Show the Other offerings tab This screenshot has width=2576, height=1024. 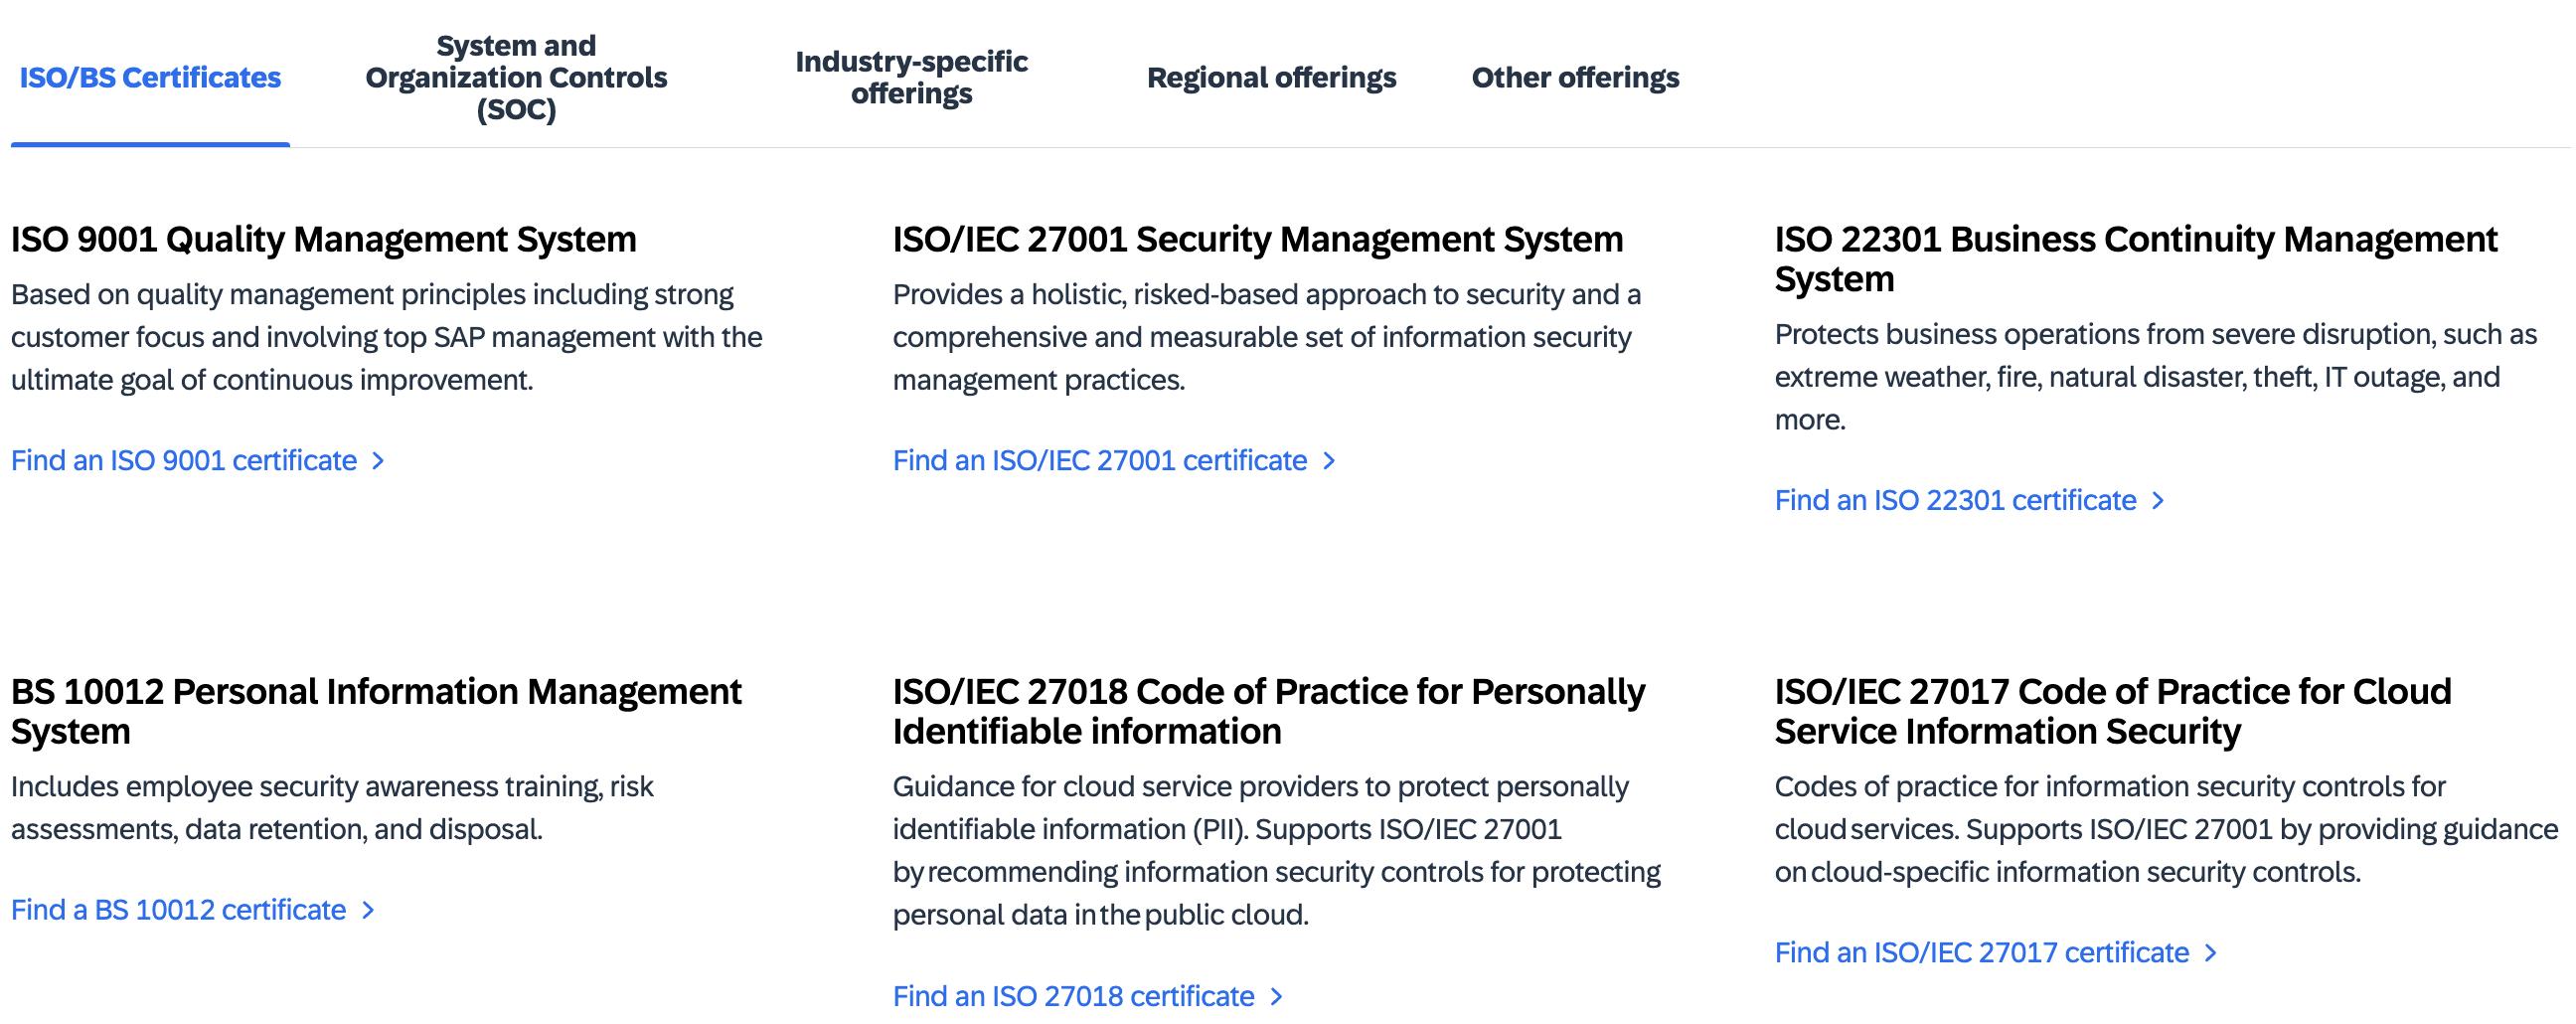(x=1575, y=77)
